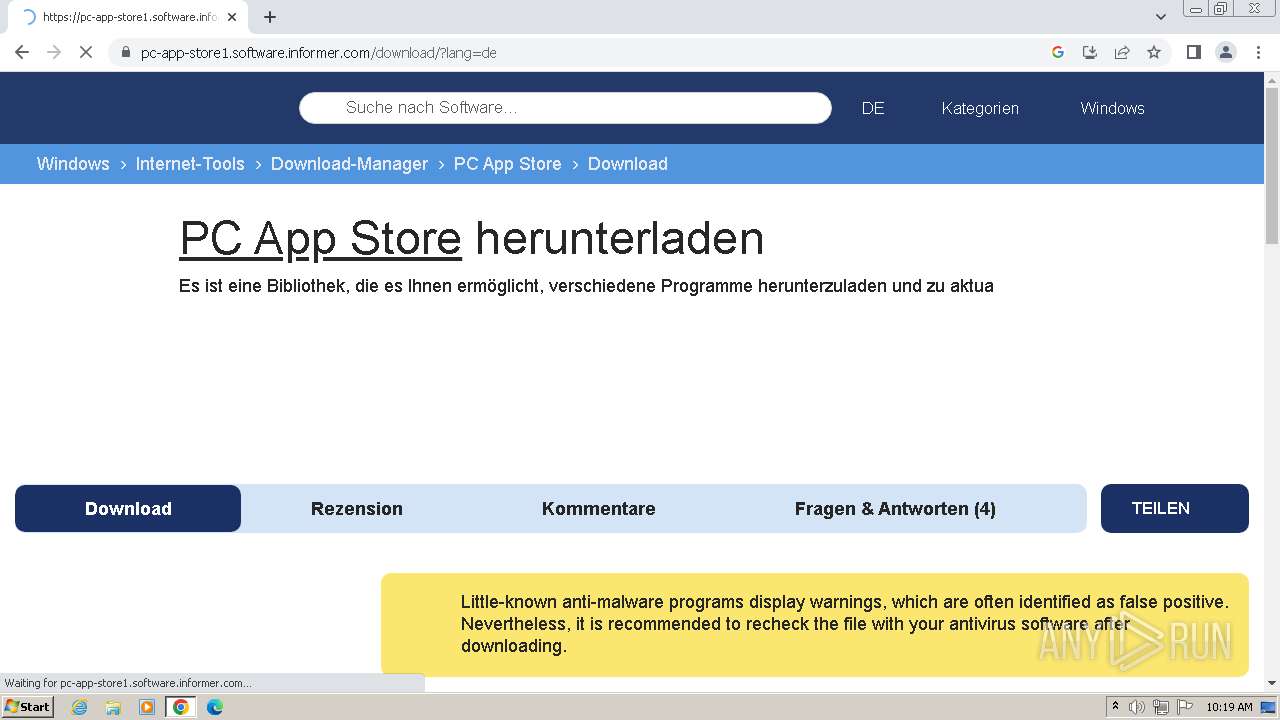Open the PC App Store heading link
The image size is (1280, 720).
tap(320, 239)
